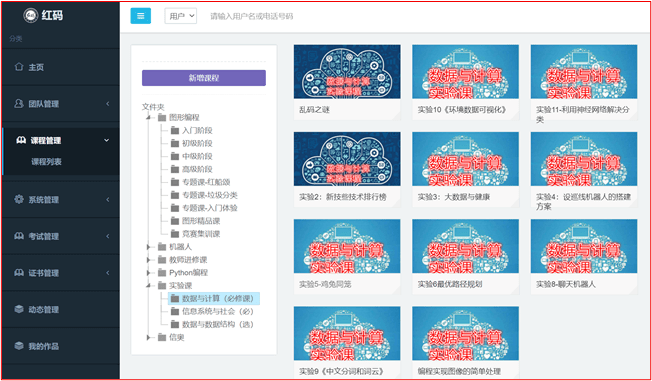This screenshot has height=381, width=652.
Task: Click folder icon beside 入门阶段
Action: click(x=175, y=131)
